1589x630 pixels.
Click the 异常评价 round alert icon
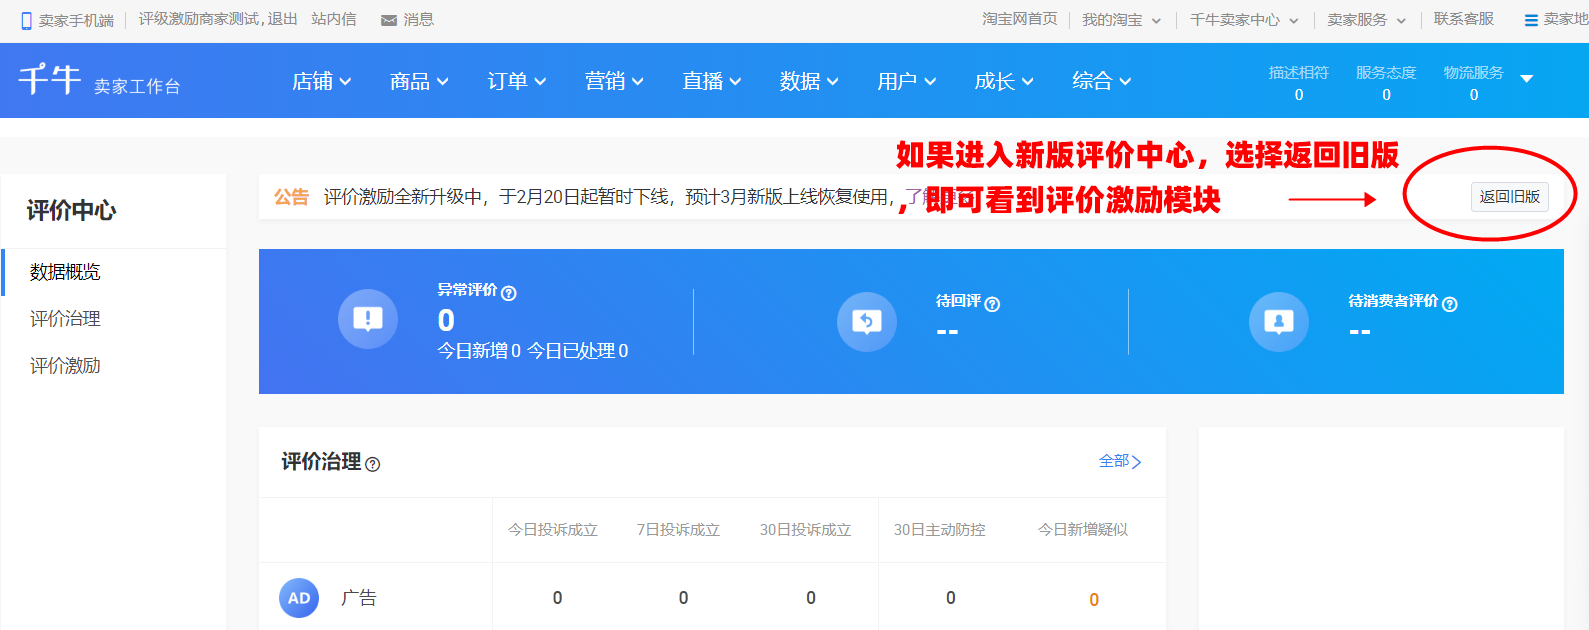click(x=368, y=320)
